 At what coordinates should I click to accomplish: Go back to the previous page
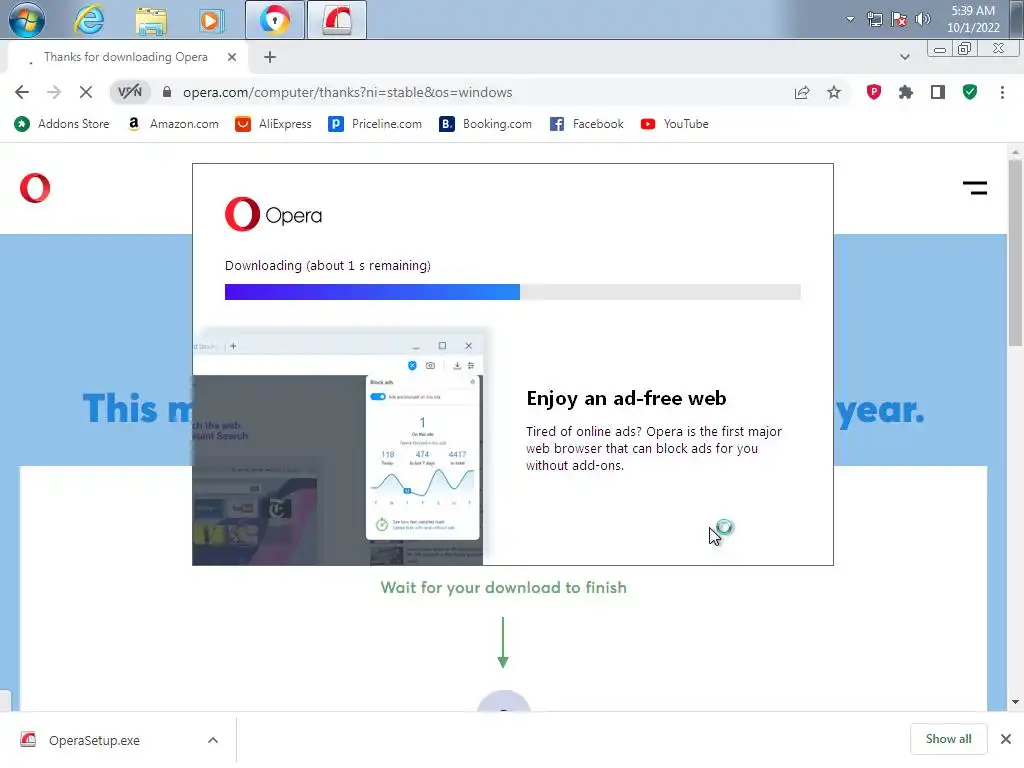pos(22,92)
